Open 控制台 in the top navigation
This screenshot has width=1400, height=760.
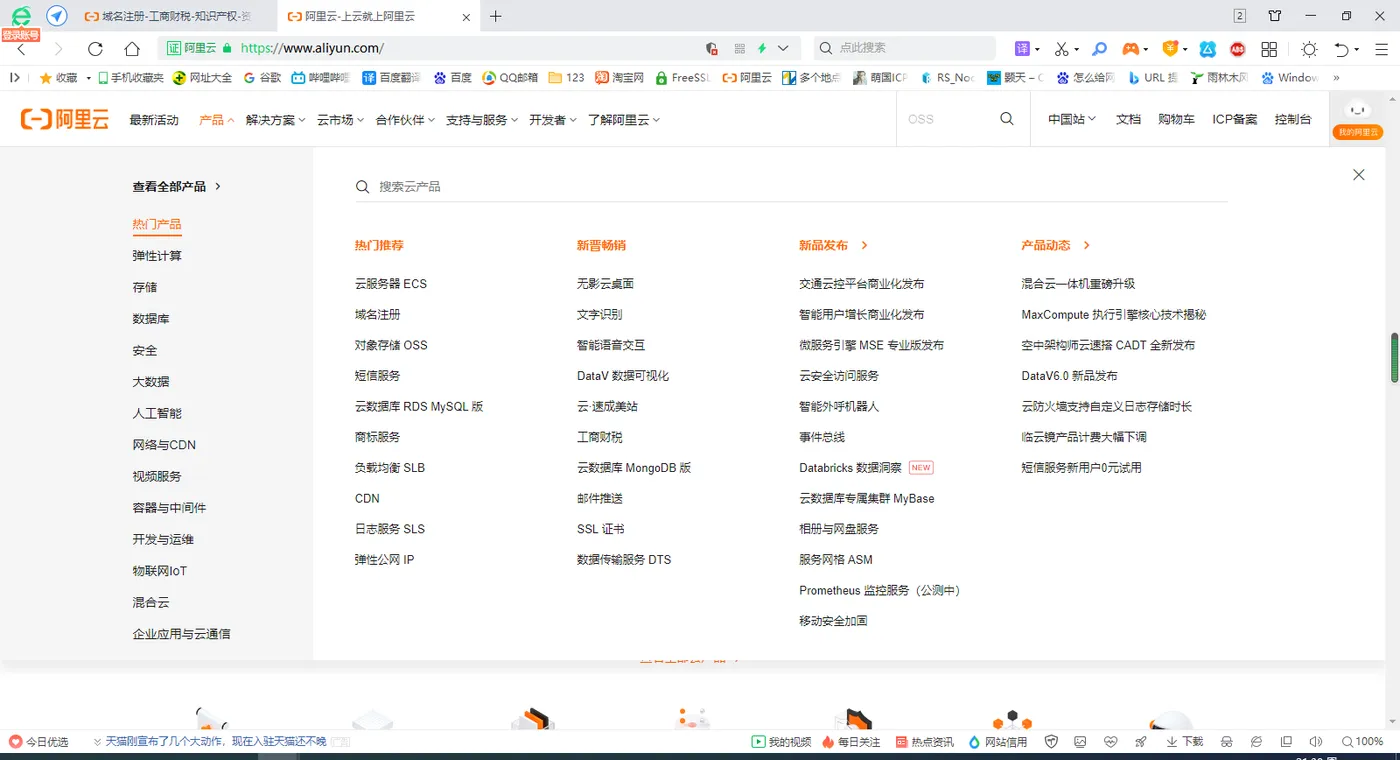pyautogui.click(x=1293, y=119)
